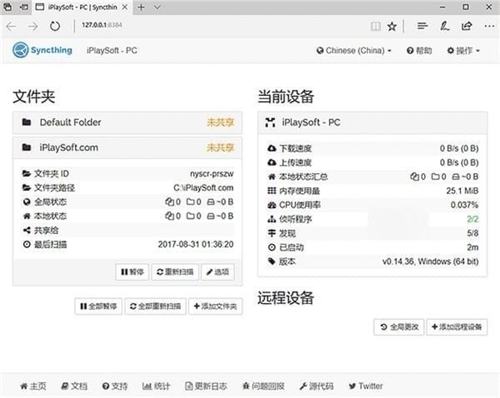500x398 pixels.
Task: Close the iPlaySoft - PC Syncthing tab
Action: [x=125, y=7]
